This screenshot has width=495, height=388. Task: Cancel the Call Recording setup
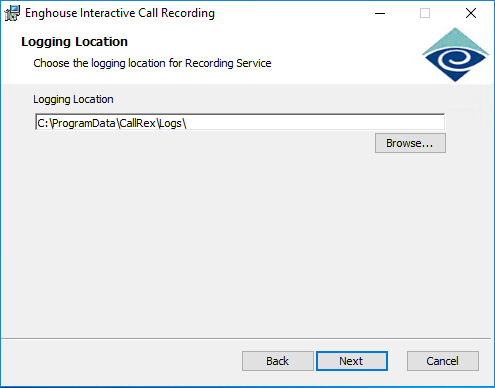coord(443,361)
